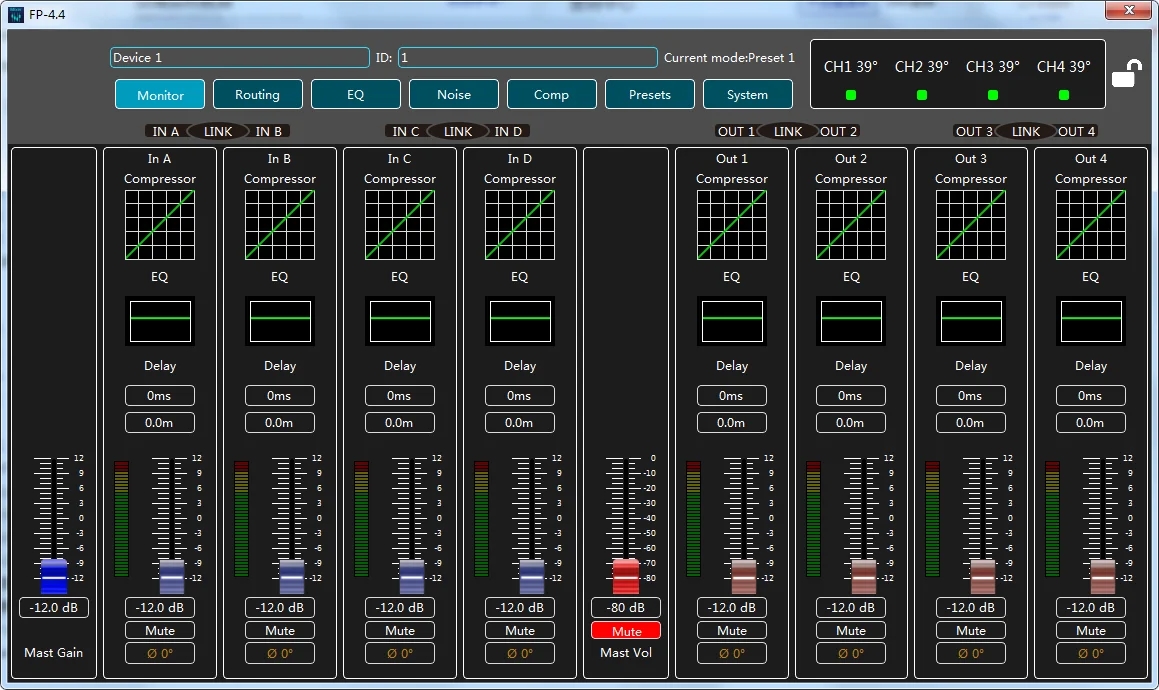
Task: Click the padlock lock icon
Action: 1126,74
